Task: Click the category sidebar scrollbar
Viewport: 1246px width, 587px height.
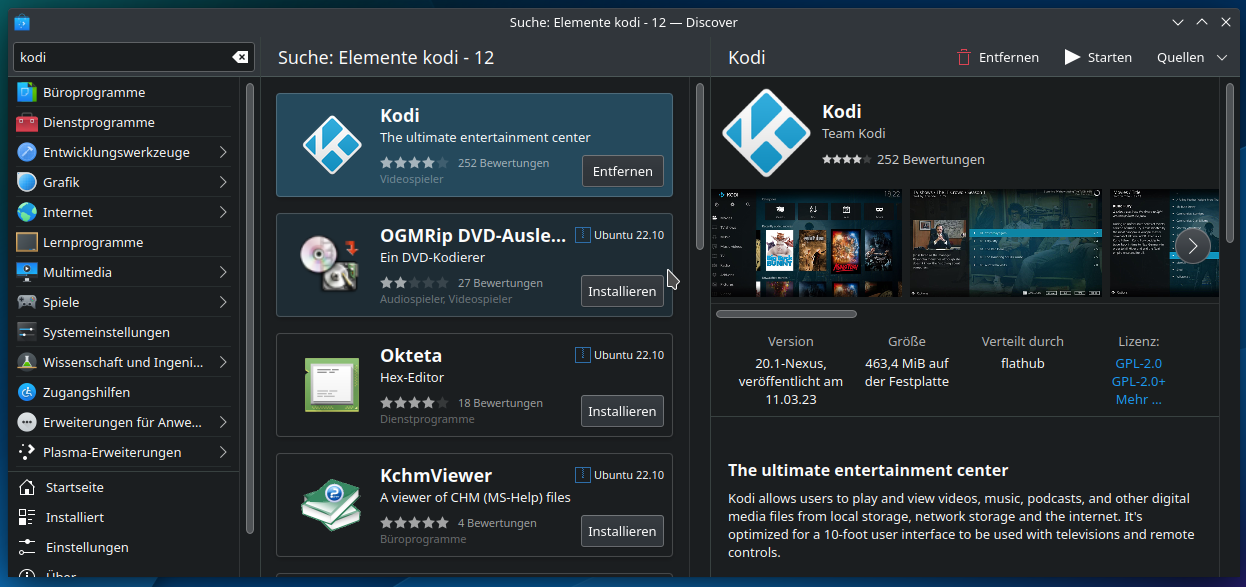Action: tap(250, 310)
